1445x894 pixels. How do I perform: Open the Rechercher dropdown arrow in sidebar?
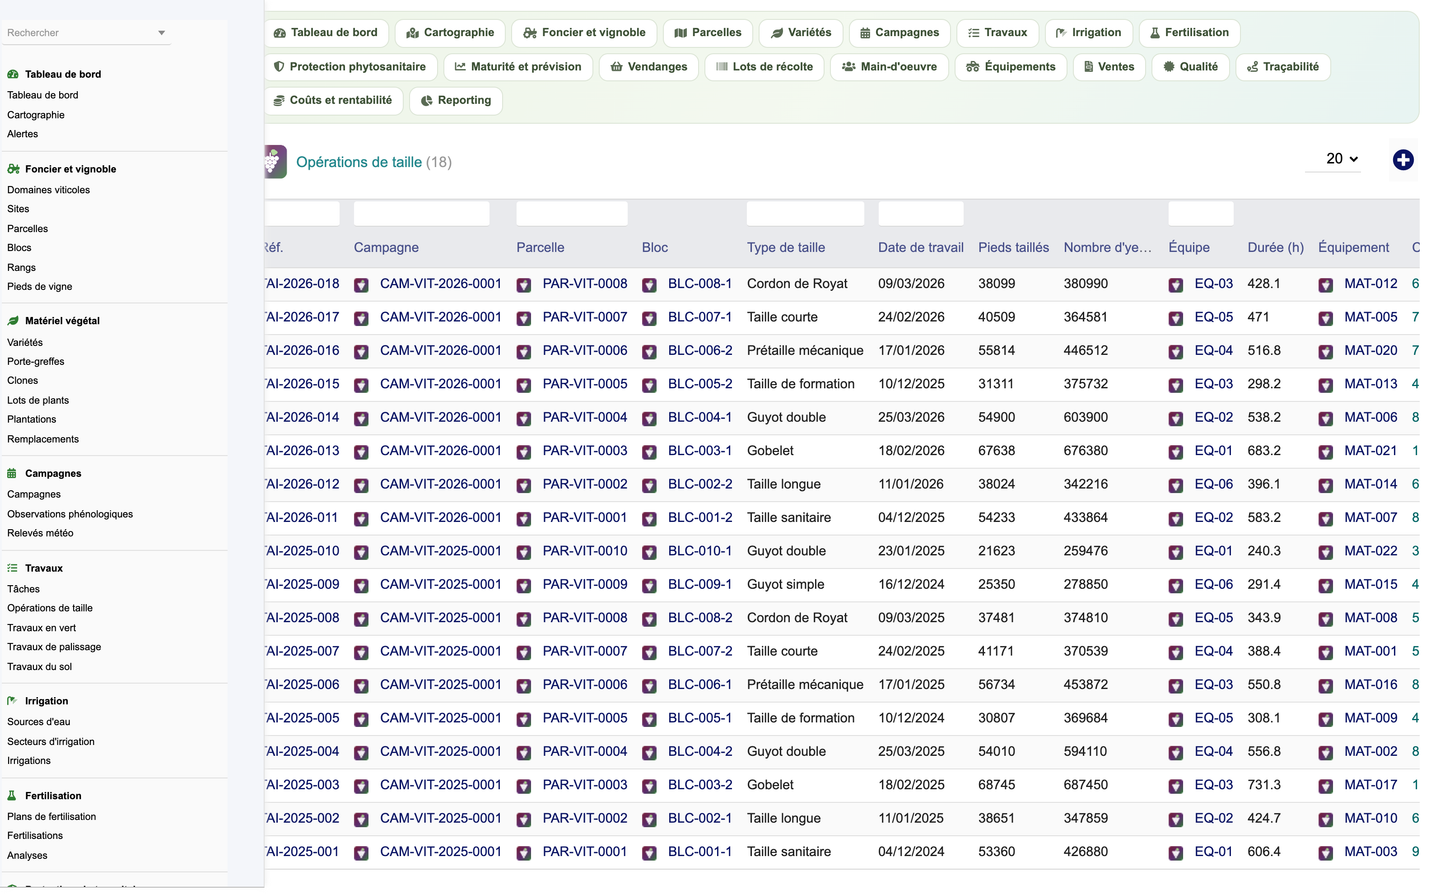(162, 33)
